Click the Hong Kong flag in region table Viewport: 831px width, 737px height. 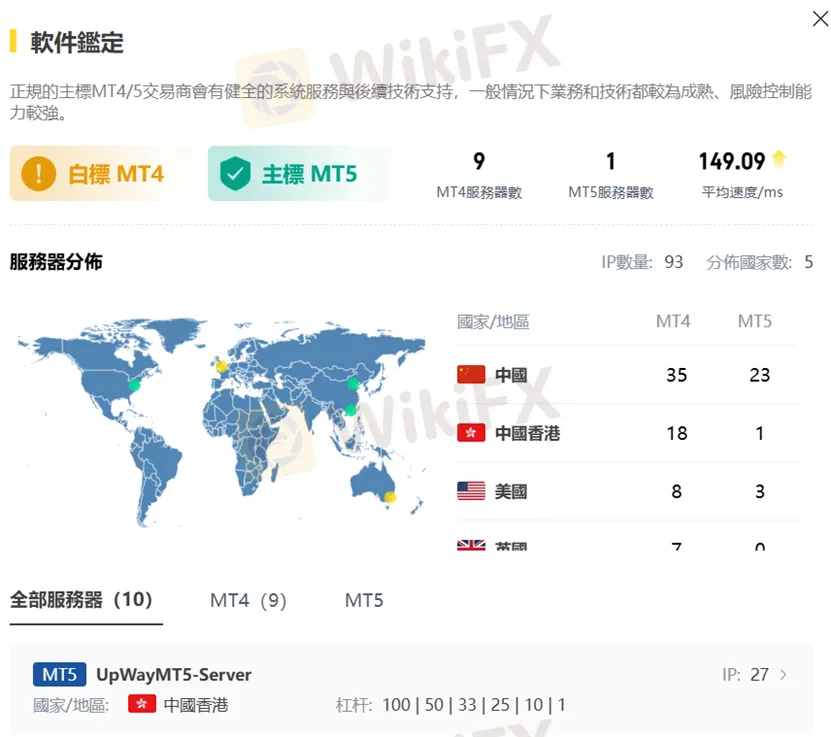[x=471, y=433]
